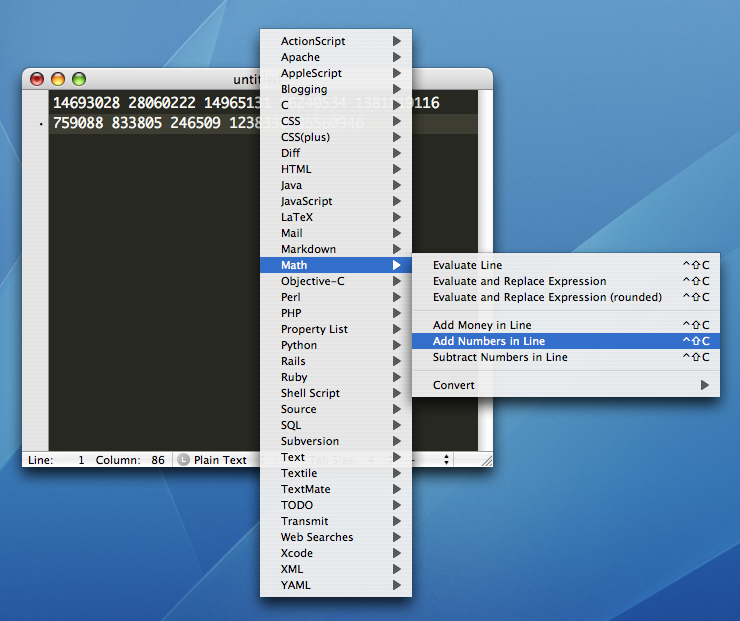Viewport: 740px width, 621px height.
Task: Open the C bundle submenu
Action: tap(336, 105)
